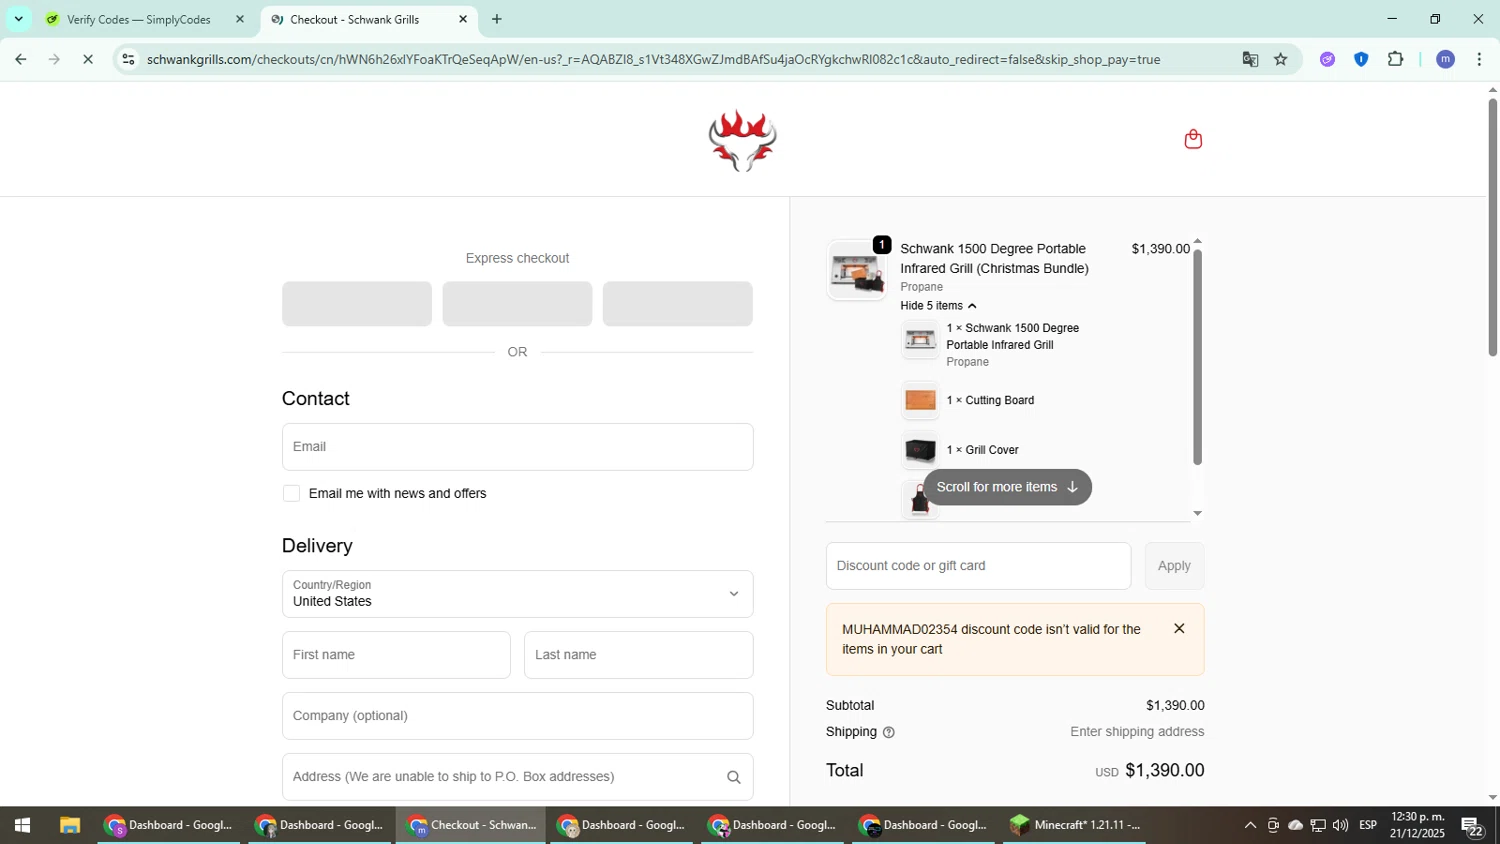The width and height of the screenshot is (1500, 844).
Task: Open Google Translate page icon
Action: tap(1250, 59)
